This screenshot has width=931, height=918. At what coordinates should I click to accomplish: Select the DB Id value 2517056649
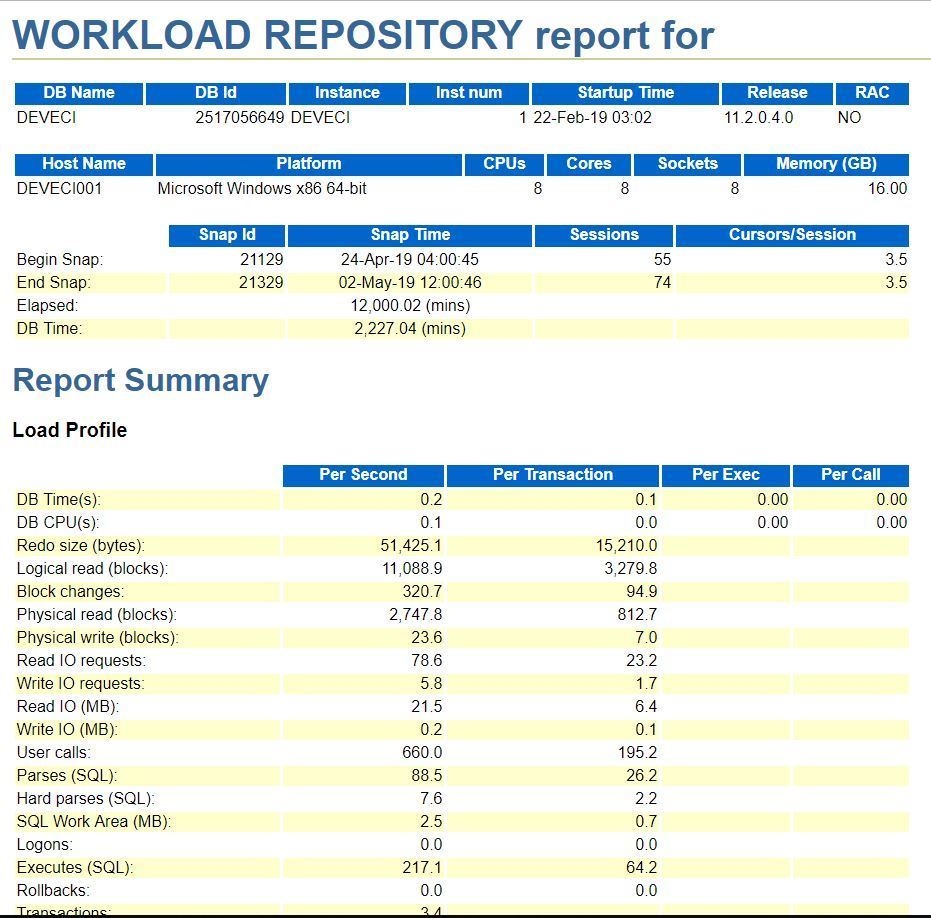pyautogui.click(x=239, y=118)
